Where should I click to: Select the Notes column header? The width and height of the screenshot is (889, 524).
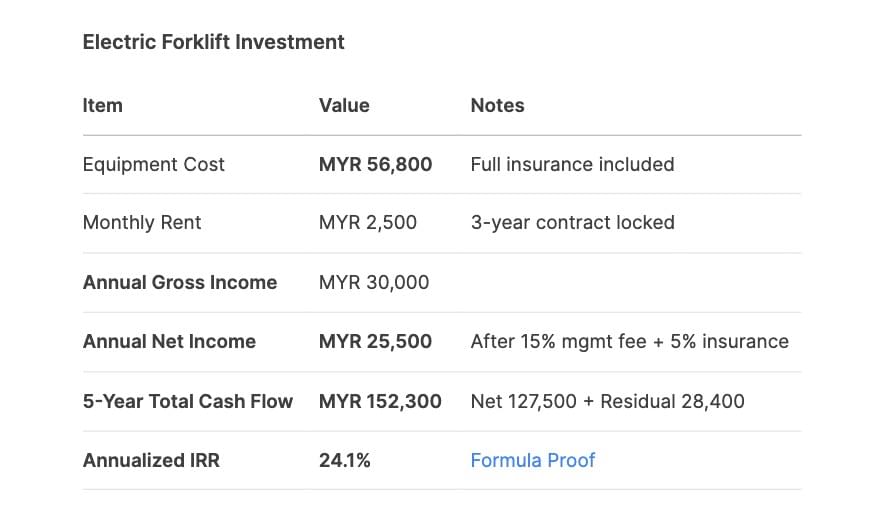point(497,105)
